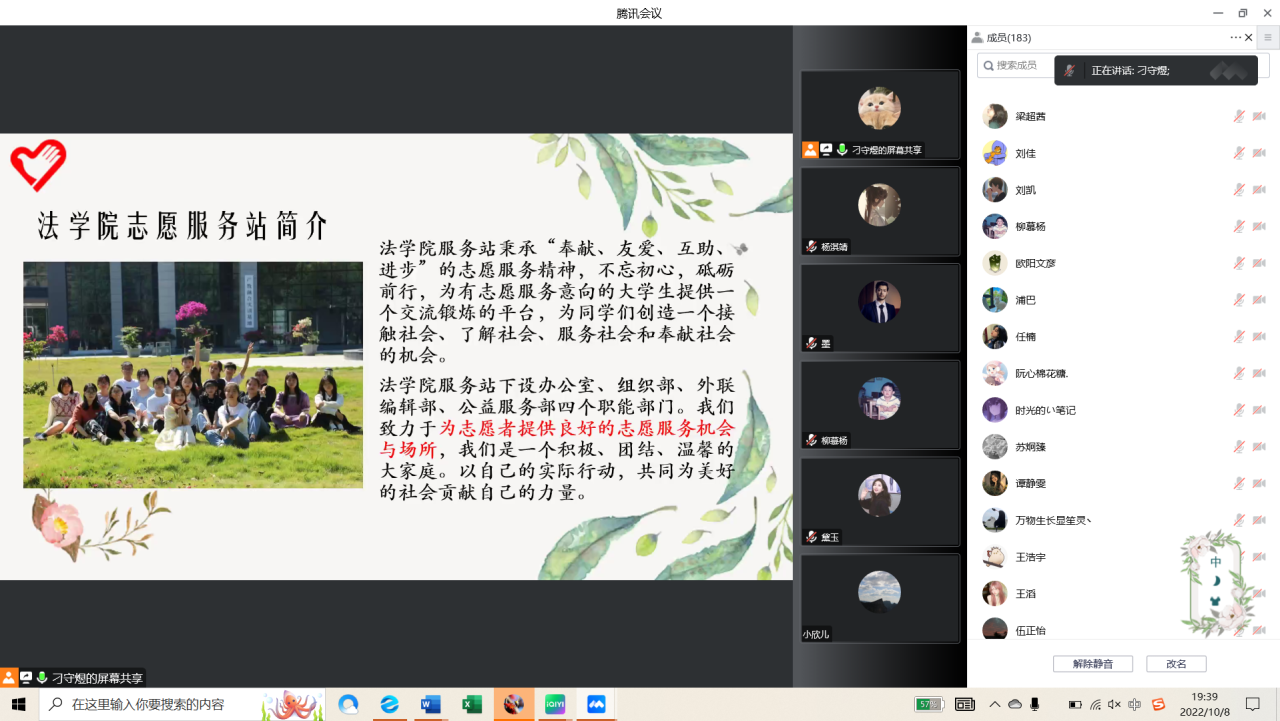Open iQIYI app in the taskbar
The height and width of the screenshot is (721, 1280).
coord(555,704)
